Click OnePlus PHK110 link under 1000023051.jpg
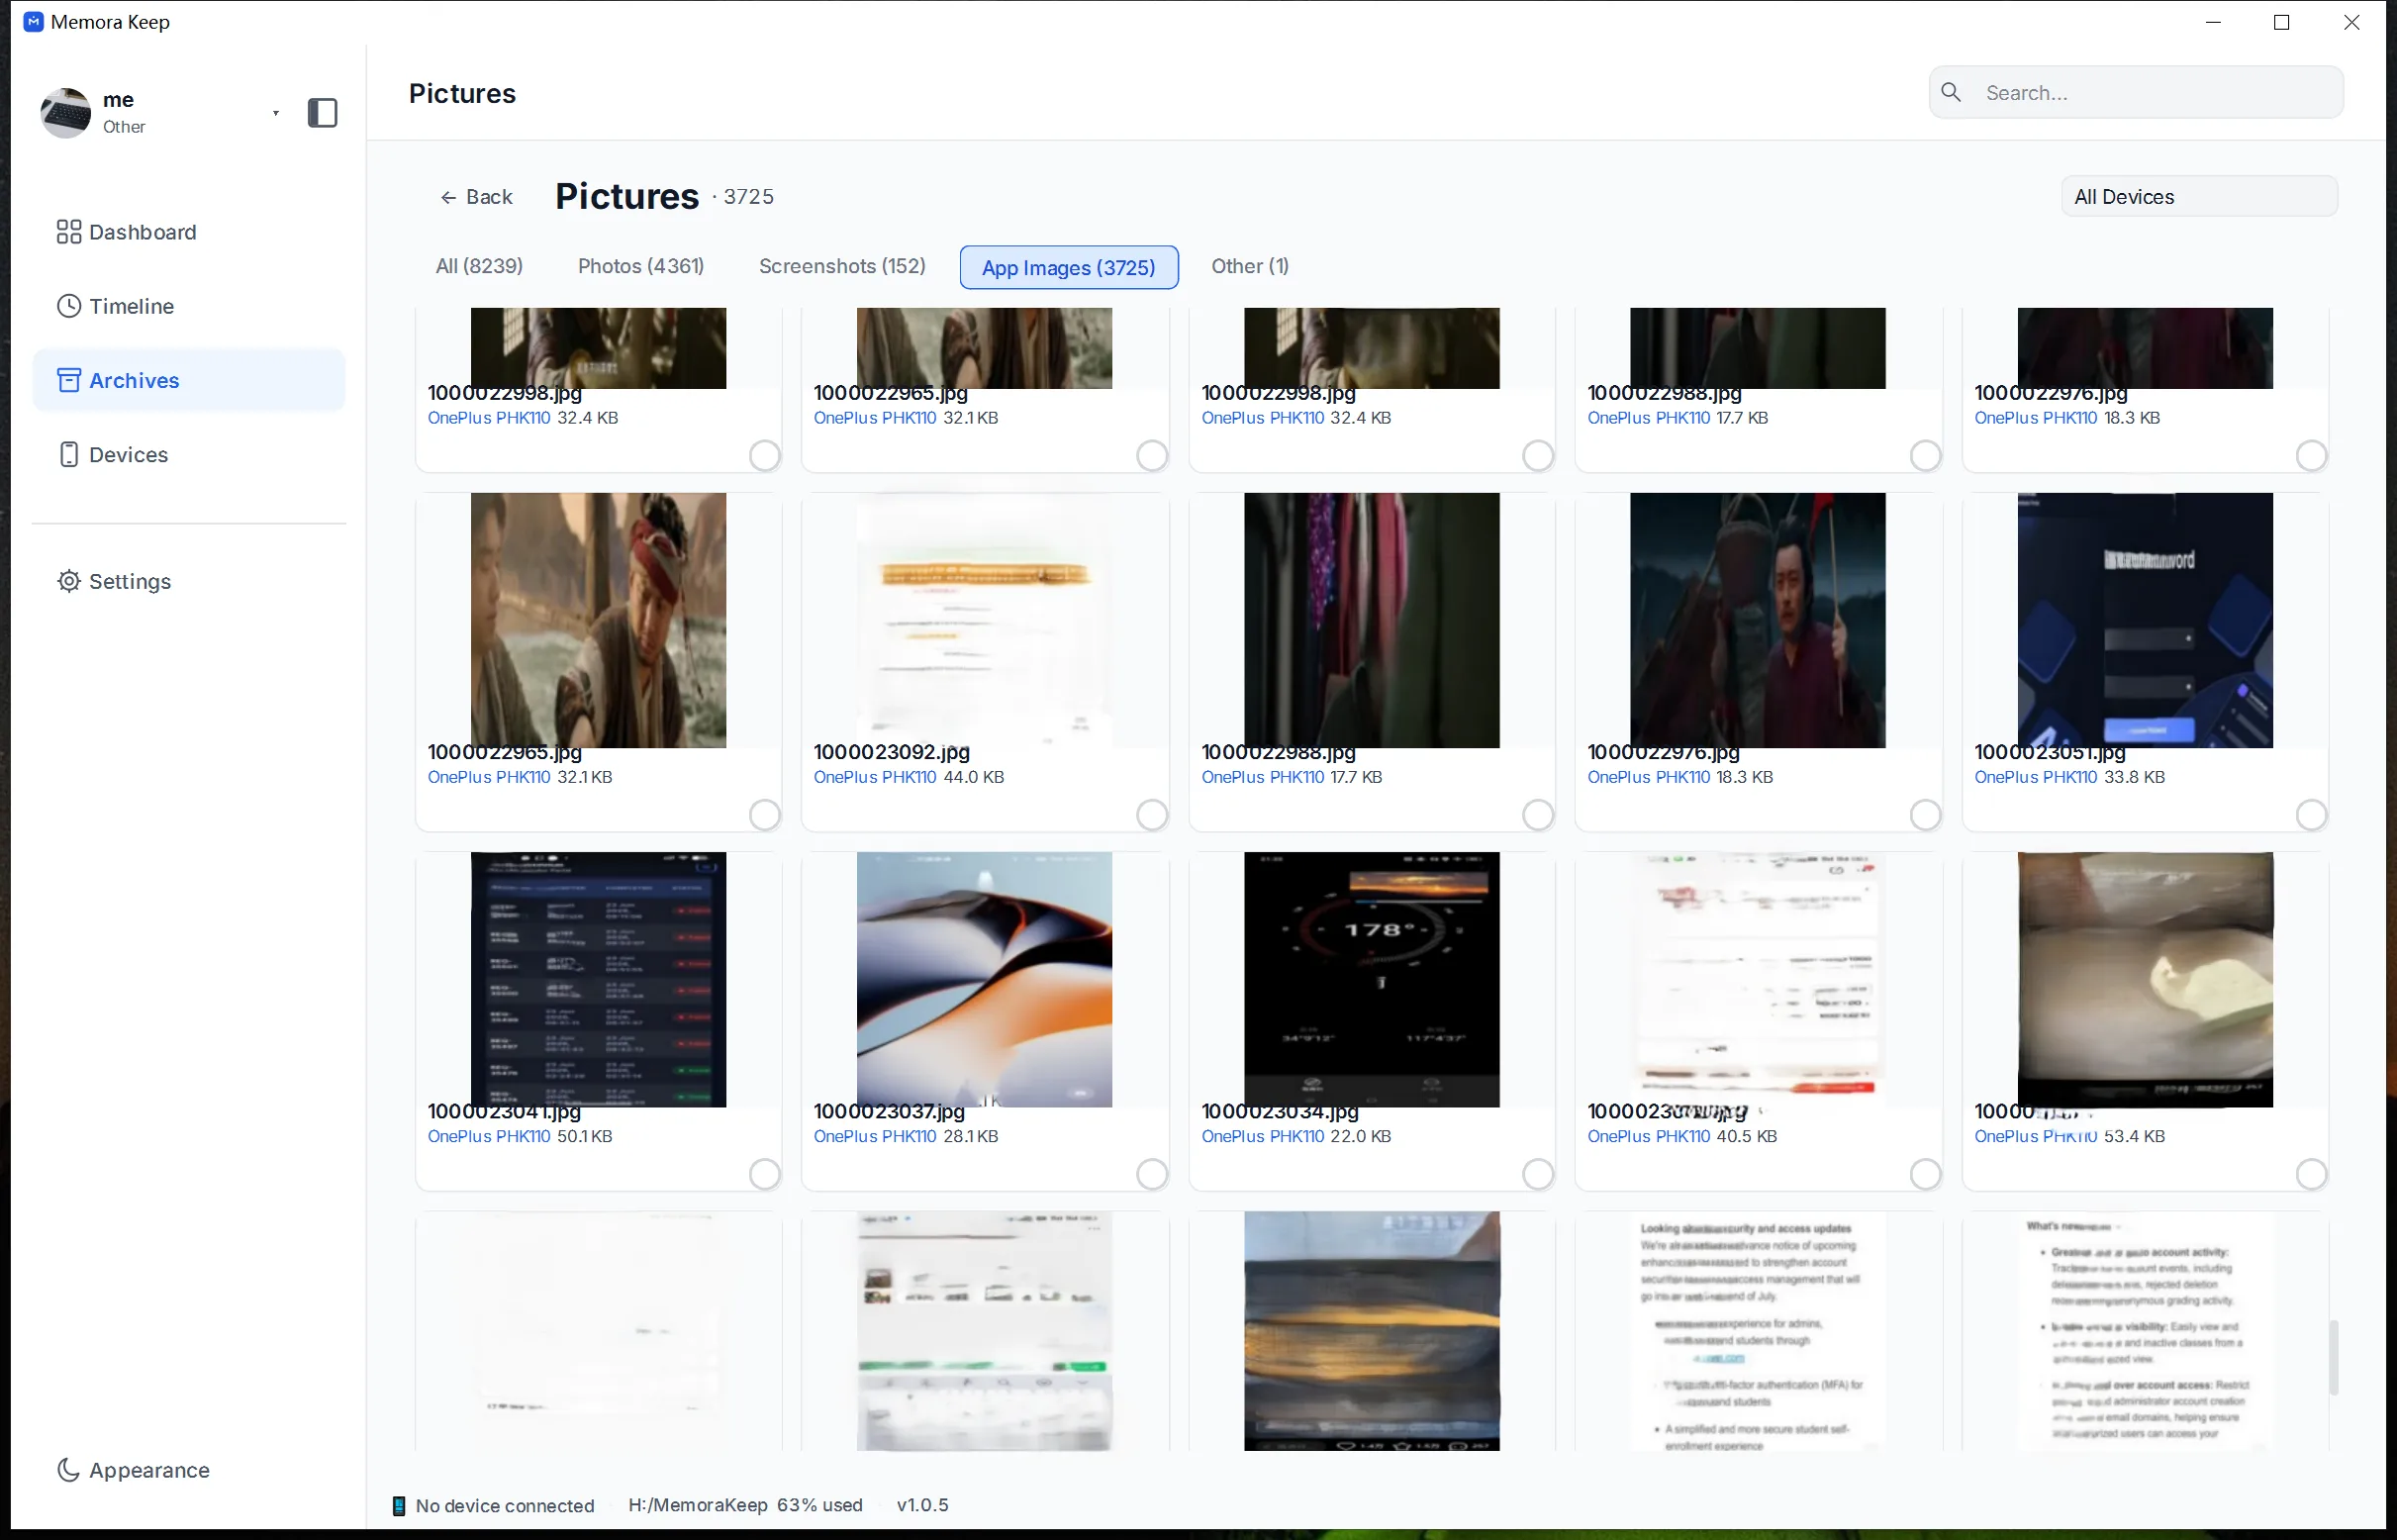2397x1540 pixels. tap(2035, 777)
